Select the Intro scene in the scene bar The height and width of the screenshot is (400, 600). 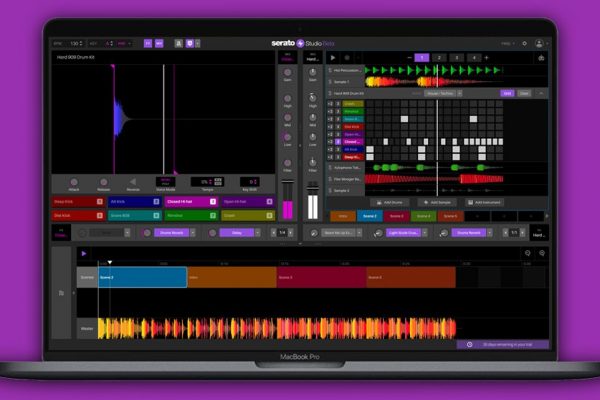point(343,216)
